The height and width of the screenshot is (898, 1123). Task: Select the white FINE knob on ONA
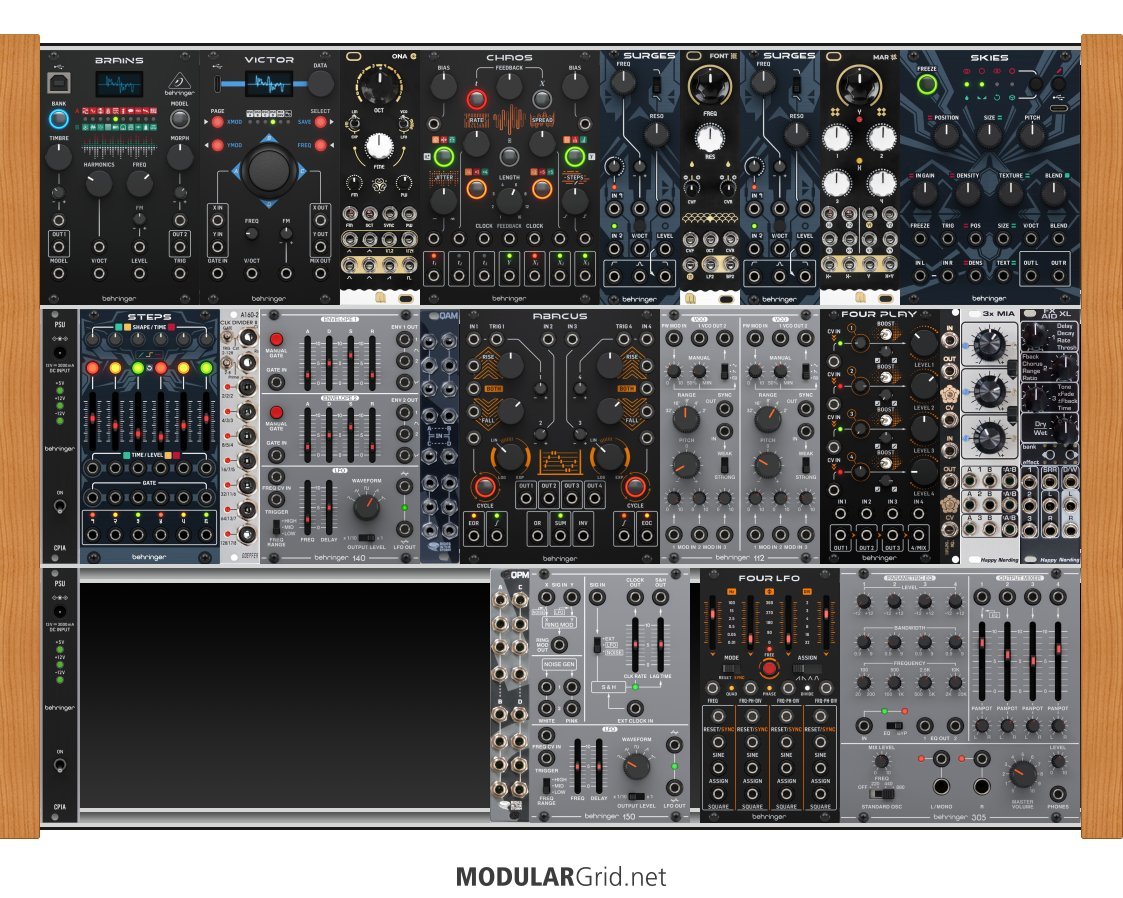[x=379, y=146]
